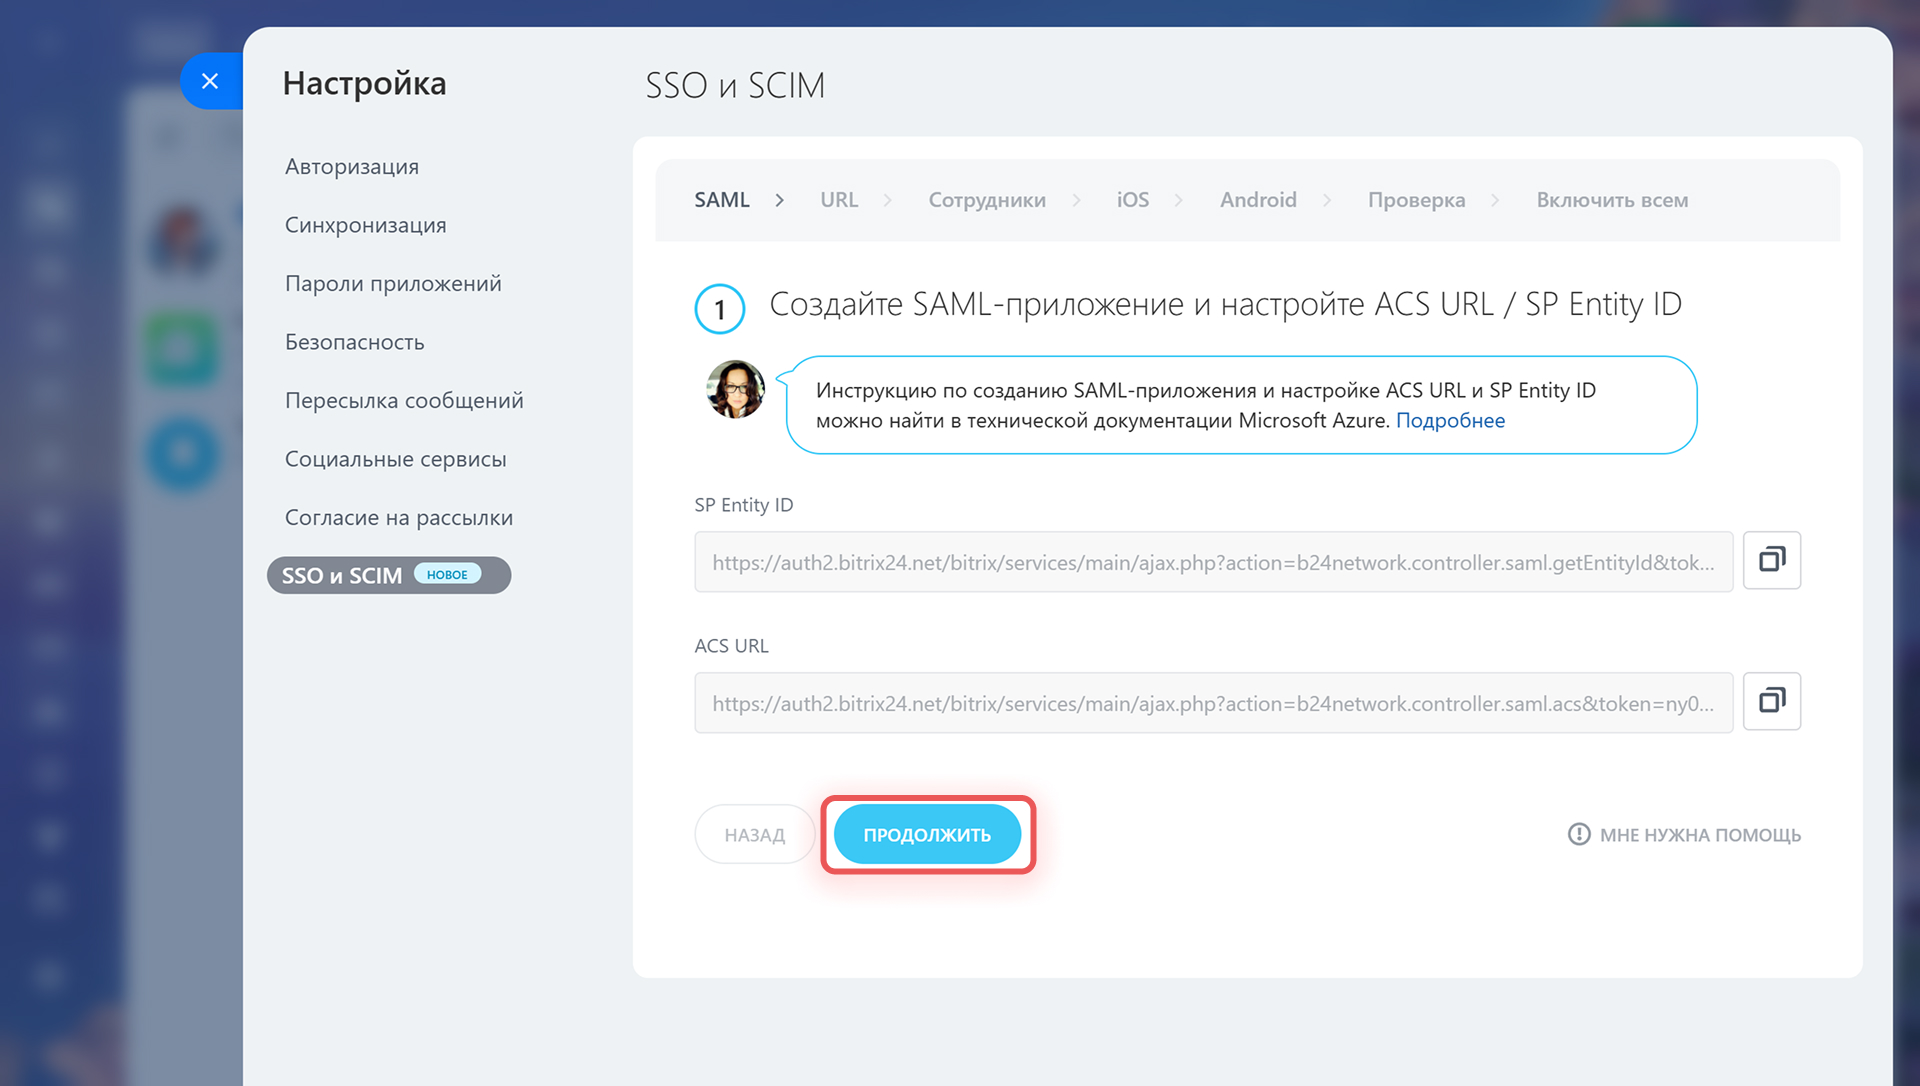Viewport: 1920px width, 1086px height.
Task: Open the Безопасность settings section
Action: 355,342
